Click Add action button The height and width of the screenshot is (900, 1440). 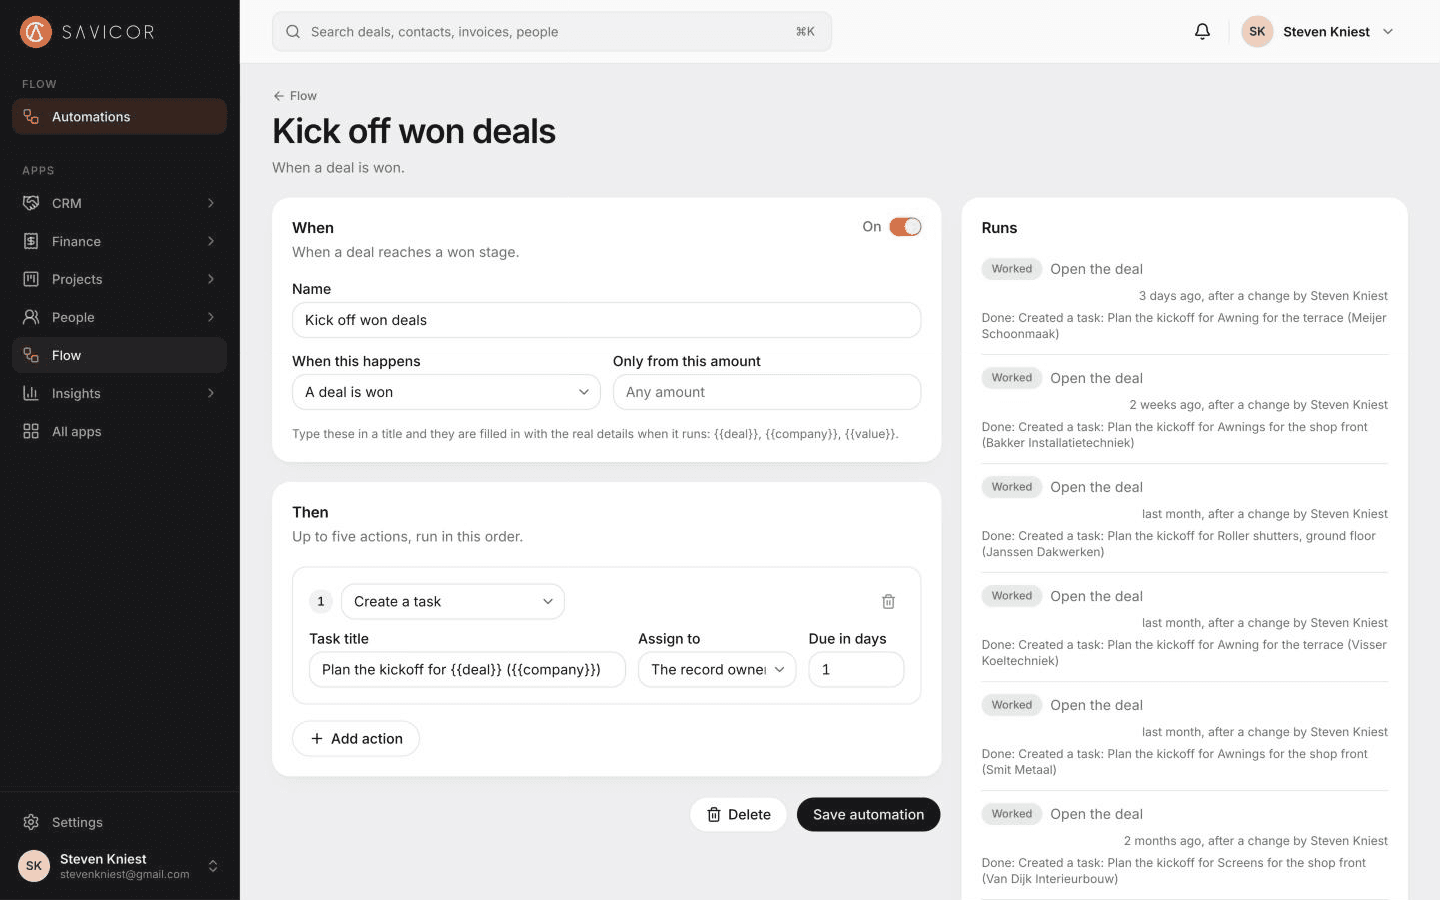click(x=356, y=738)
